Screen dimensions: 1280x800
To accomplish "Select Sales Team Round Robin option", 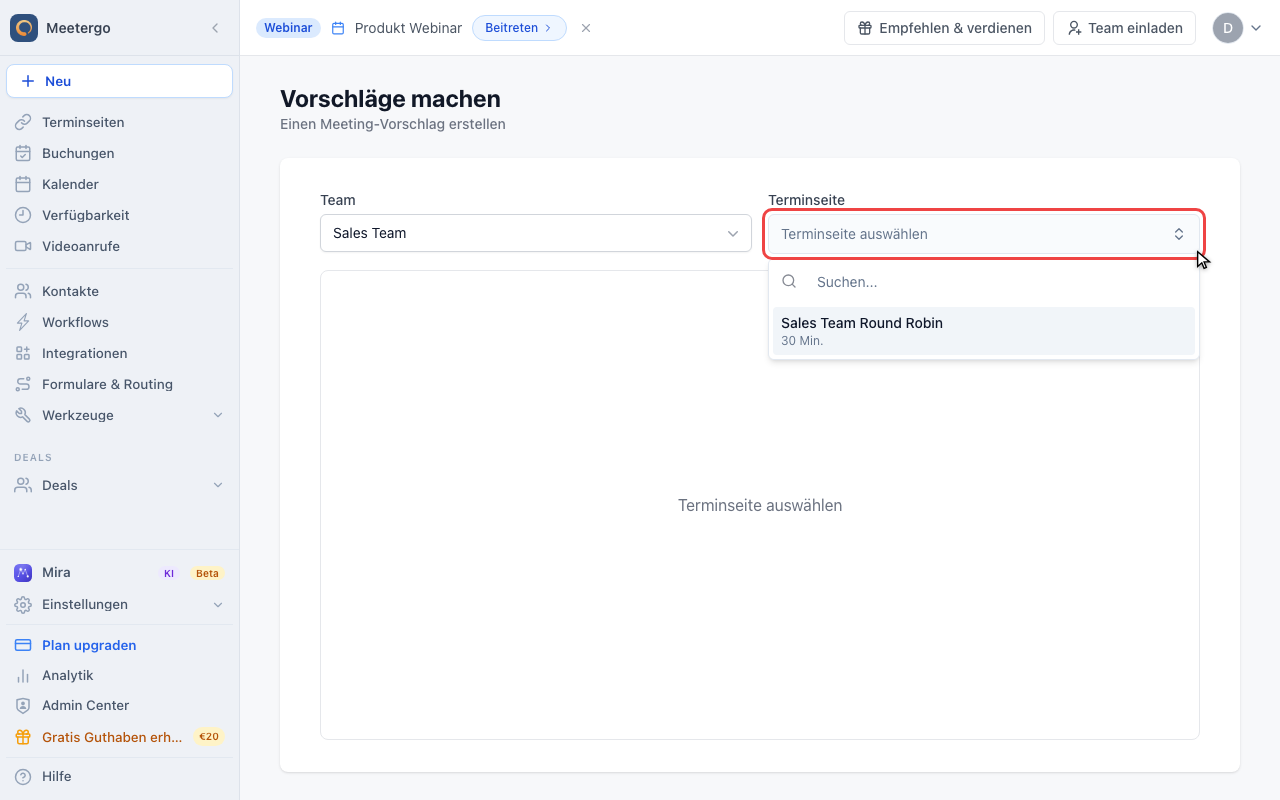I will (984, 331).
